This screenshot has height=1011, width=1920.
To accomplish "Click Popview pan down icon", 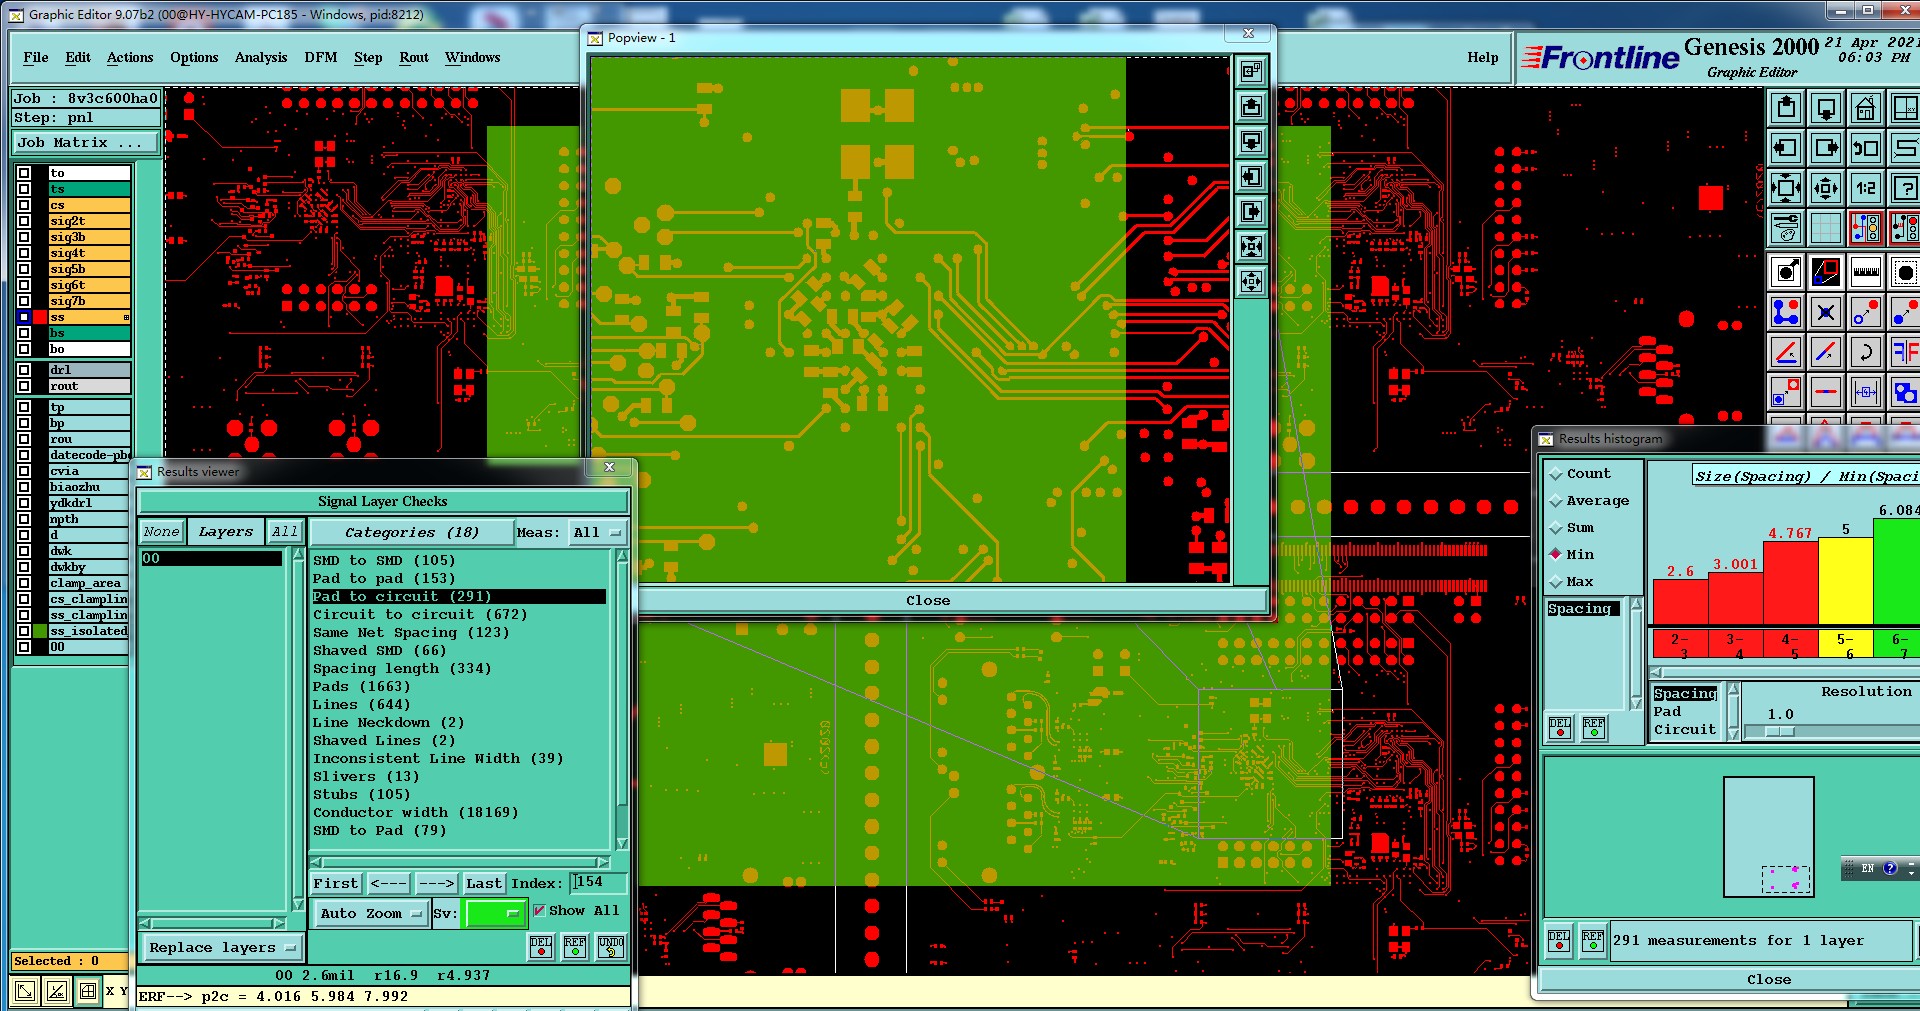I will (1251, 142).
